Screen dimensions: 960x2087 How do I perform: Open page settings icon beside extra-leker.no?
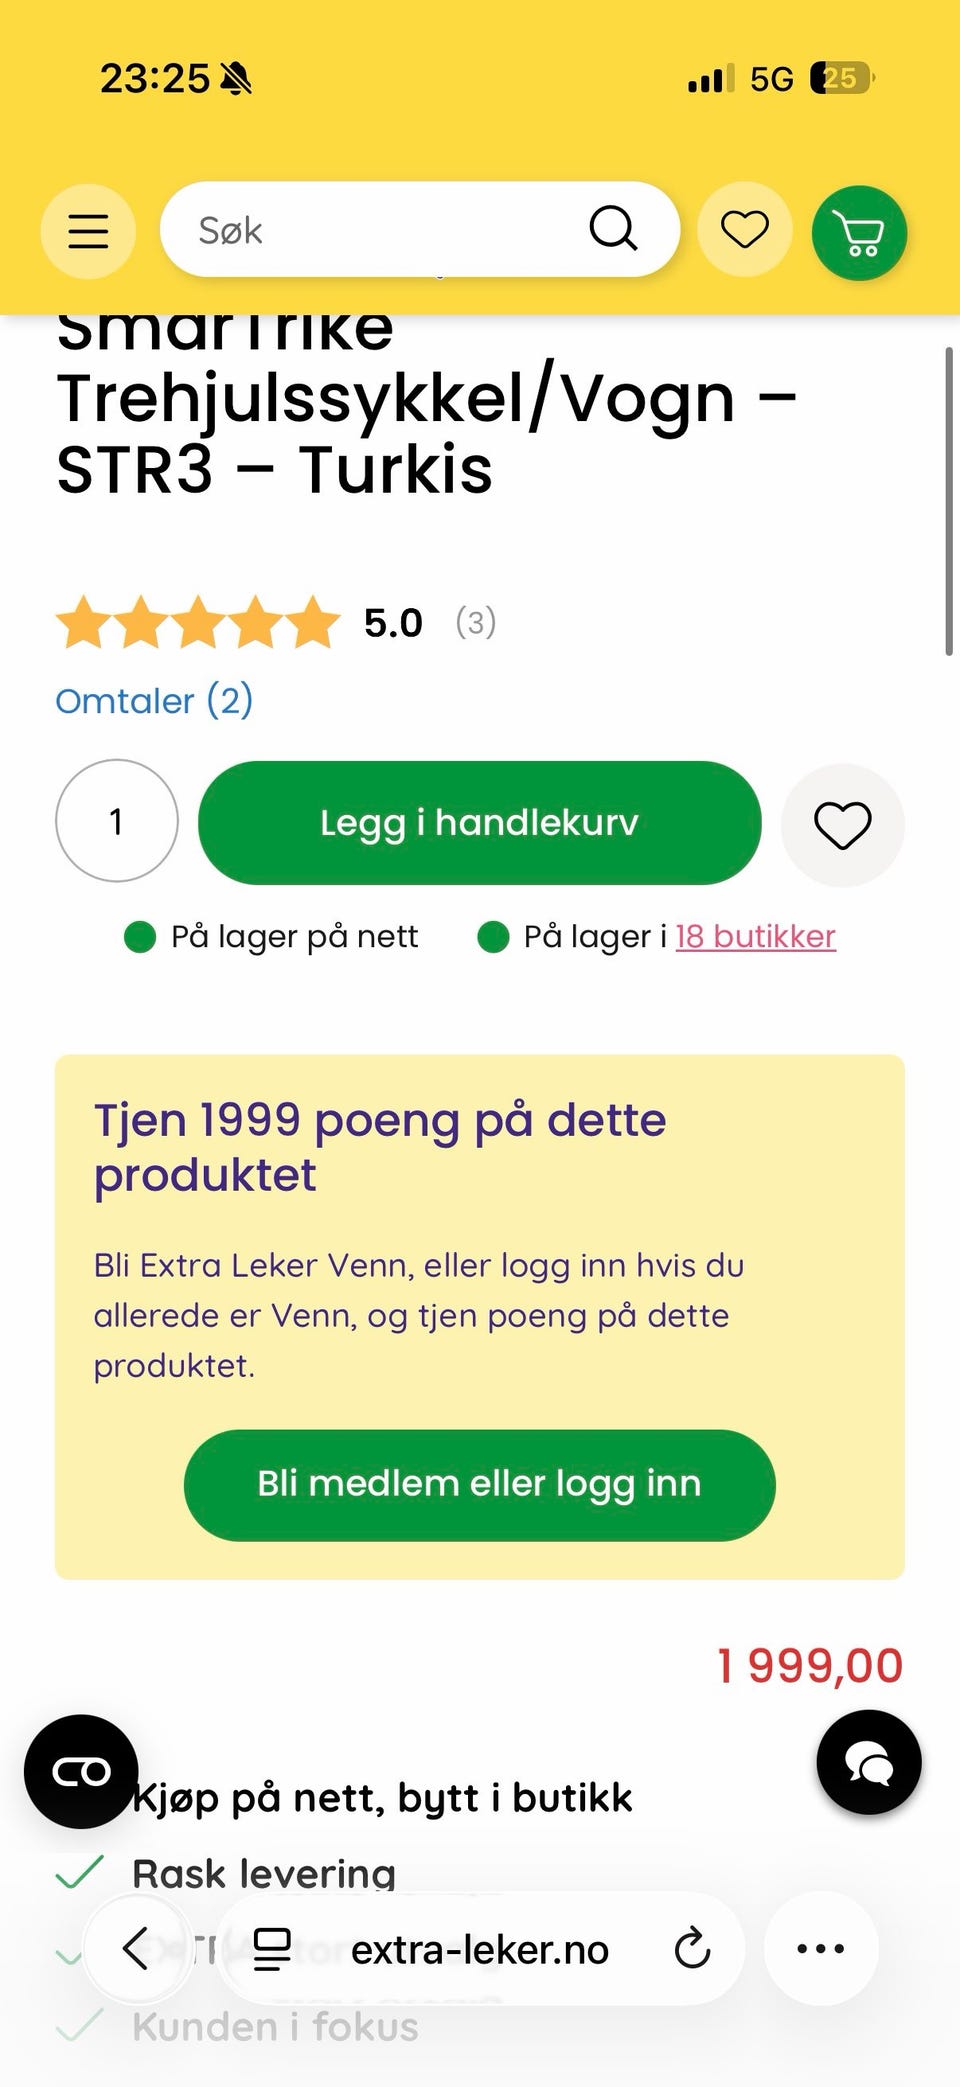[272, 1949]
